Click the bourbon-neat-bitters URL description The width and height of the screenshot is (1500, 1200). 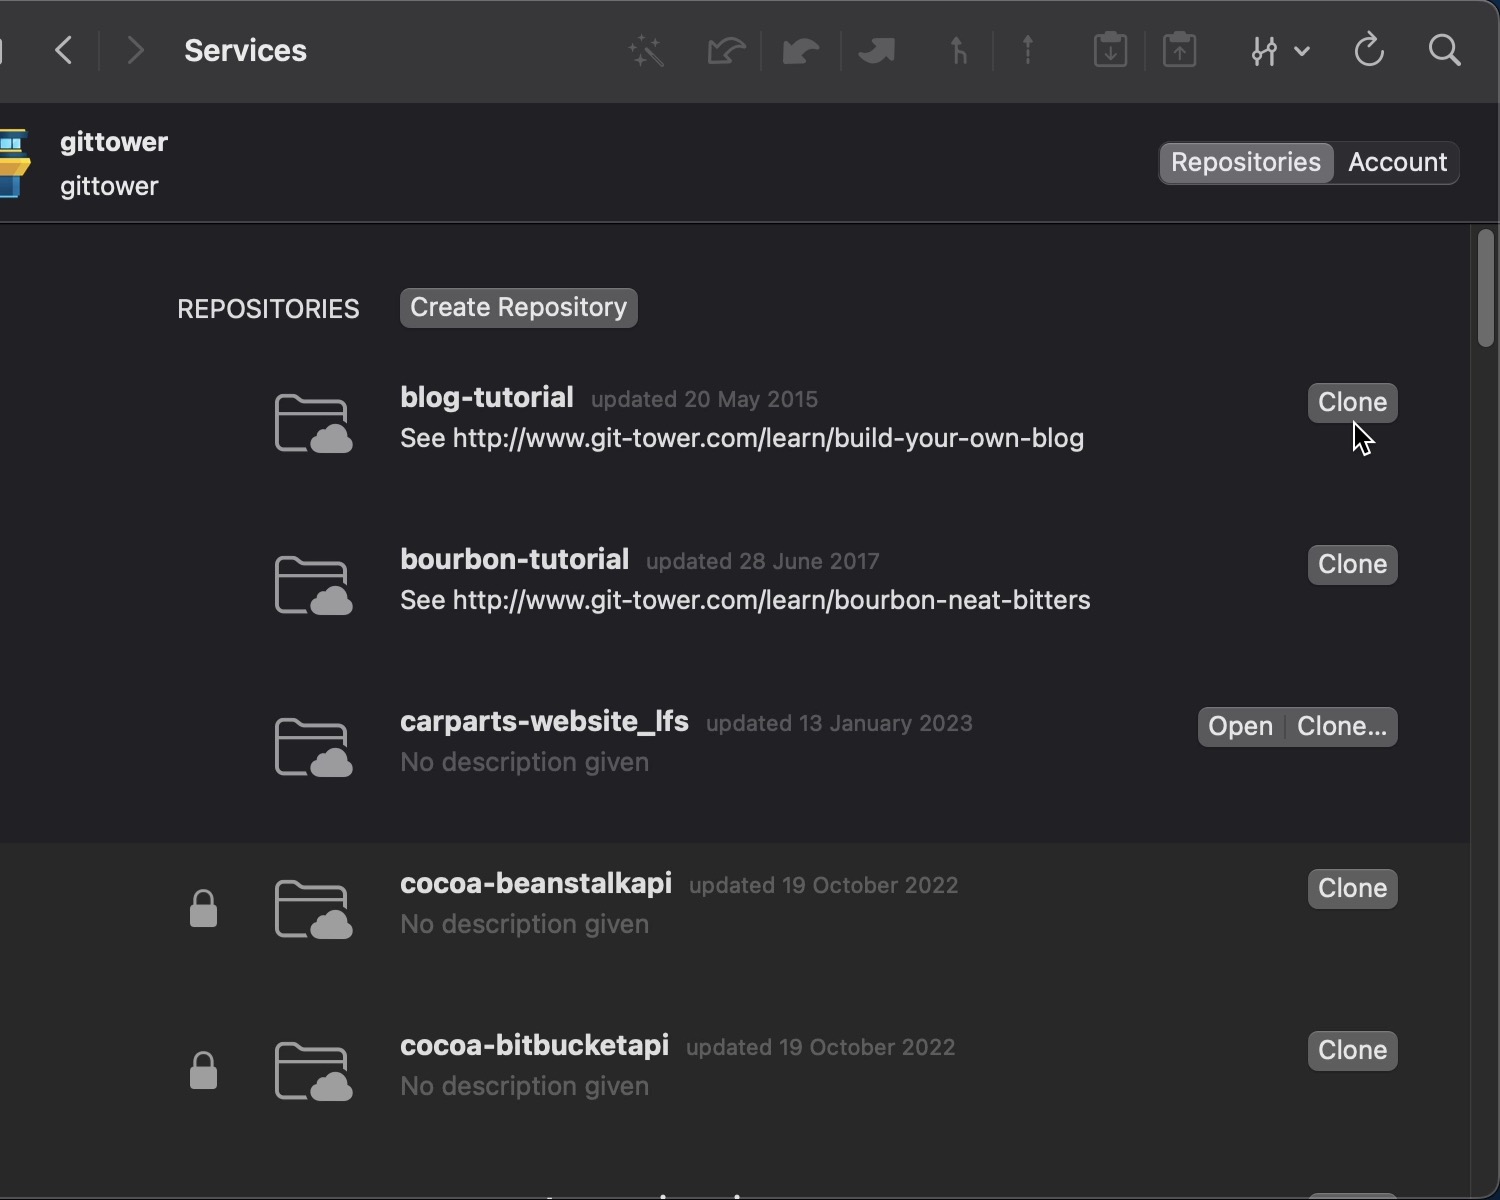click(x=745, y=600)
